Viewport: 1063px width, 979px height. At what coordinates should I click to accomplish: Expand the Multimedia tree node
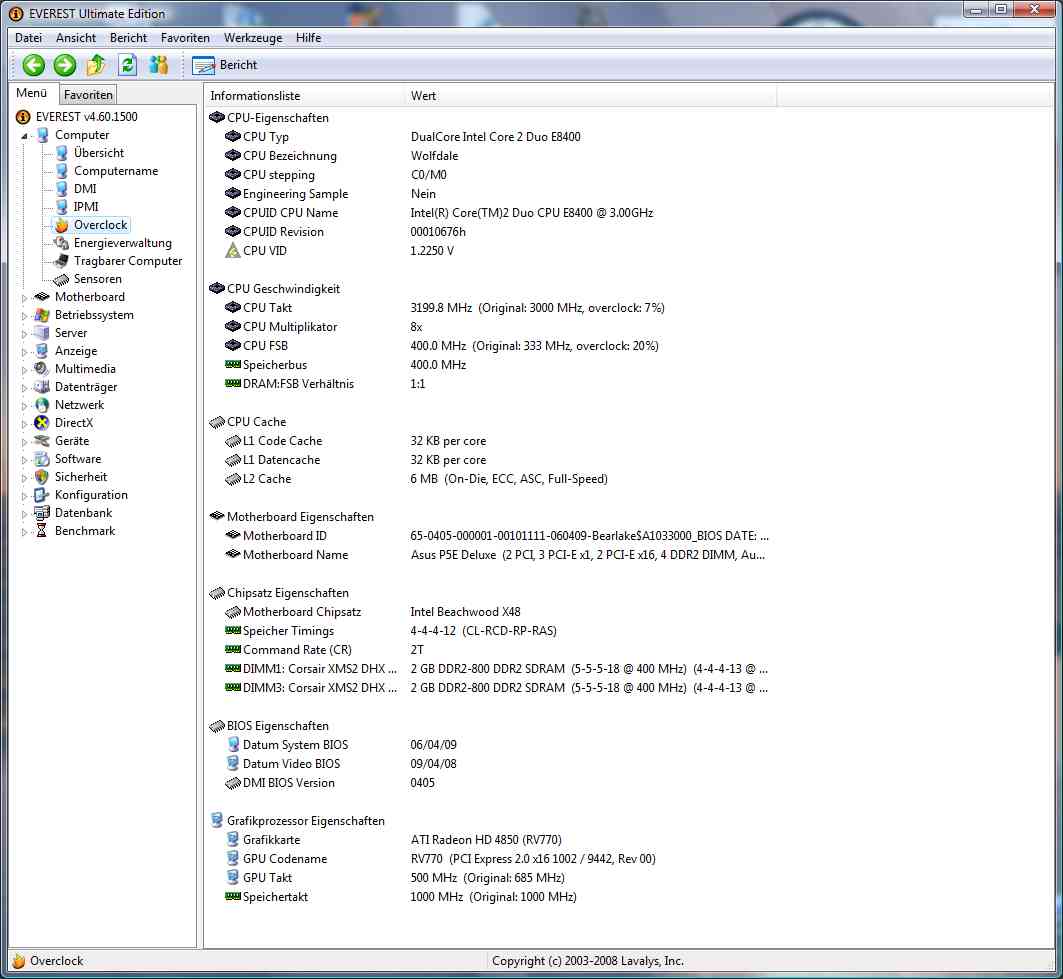[24, 369]
